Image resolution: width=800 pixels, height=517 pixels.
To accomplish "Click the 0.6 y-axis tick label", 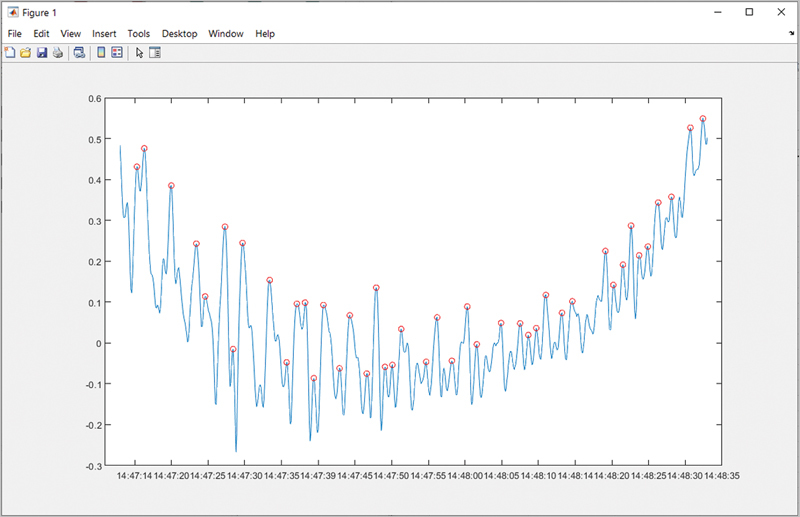I will [x=95, y=99].
